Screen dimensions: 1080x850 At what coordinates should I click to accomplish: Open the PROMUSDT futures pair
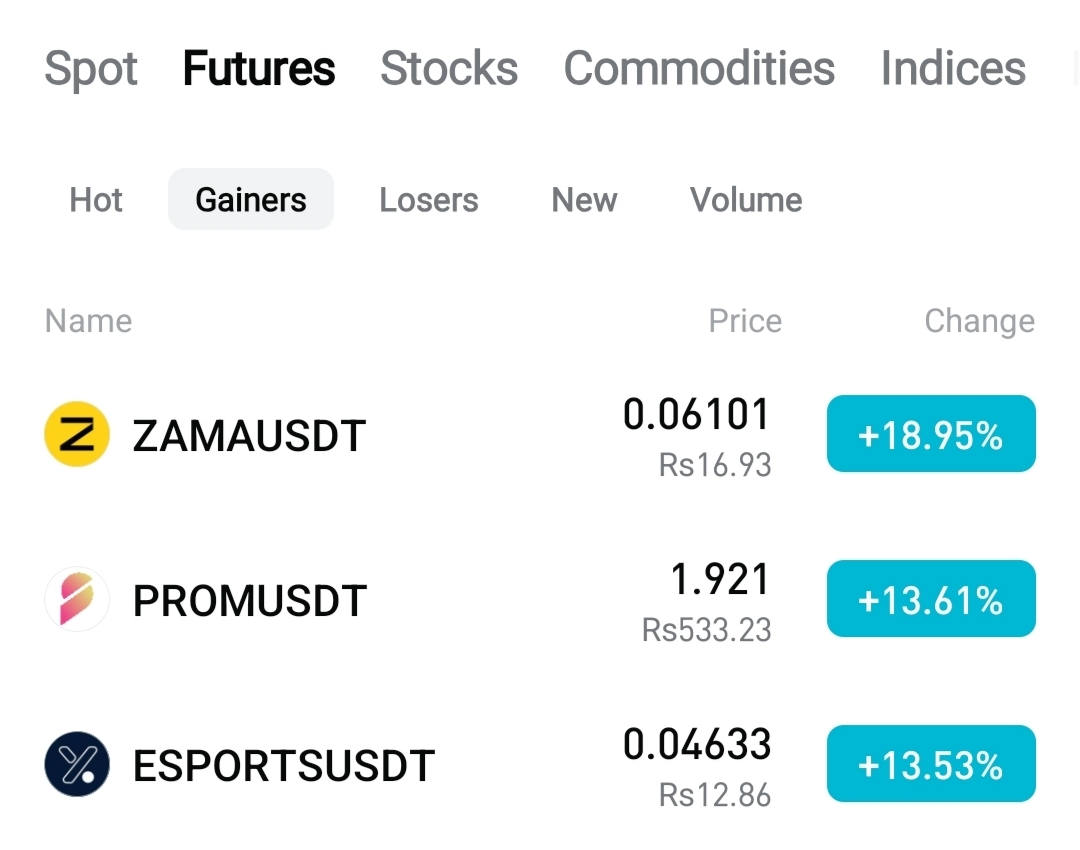540,600
